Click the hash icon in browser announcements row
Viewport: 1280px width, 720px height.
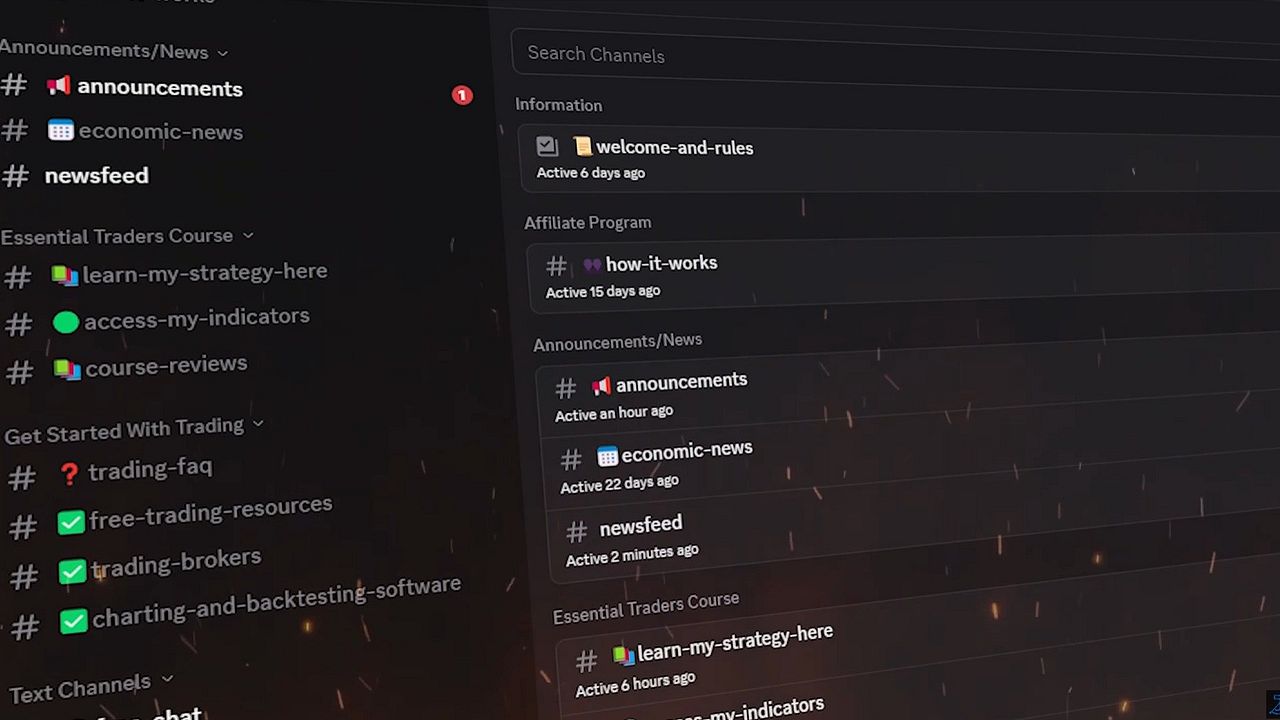[566, 388]
